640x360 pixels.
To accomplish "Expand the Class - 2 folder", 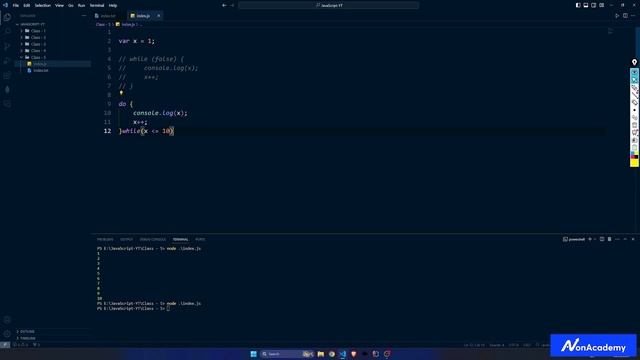I will [38, 38].
